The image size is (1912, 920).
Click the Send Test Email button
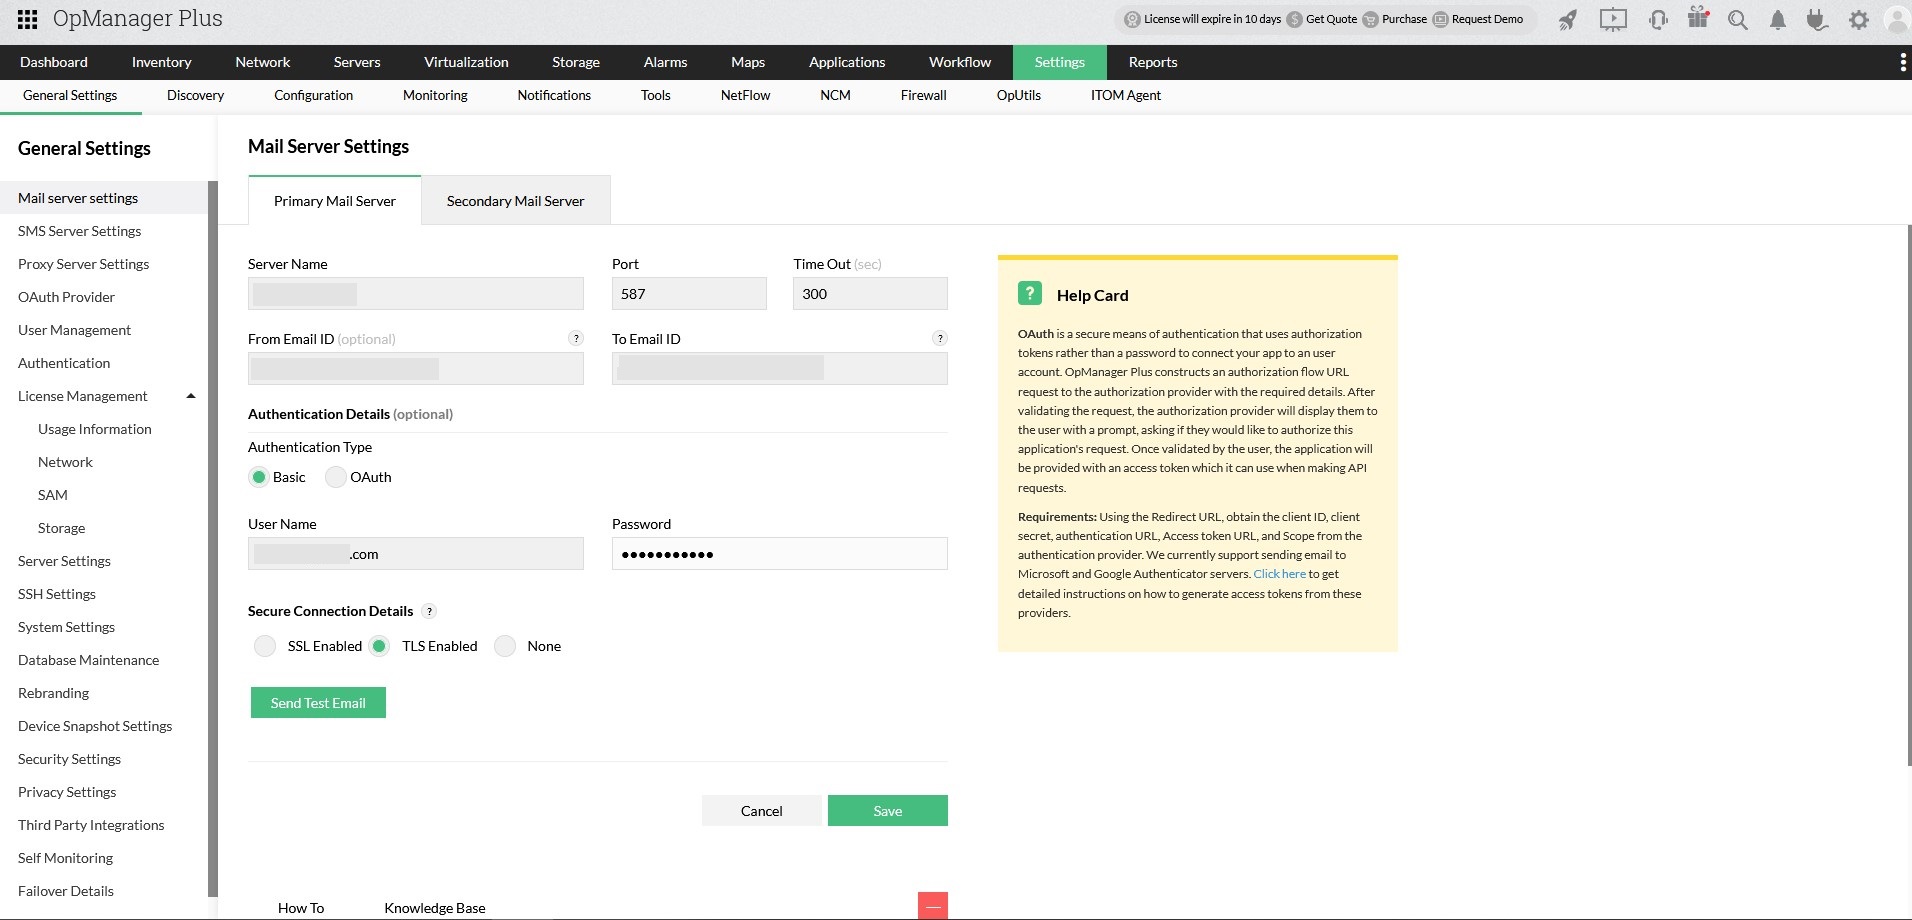[318, 703]
